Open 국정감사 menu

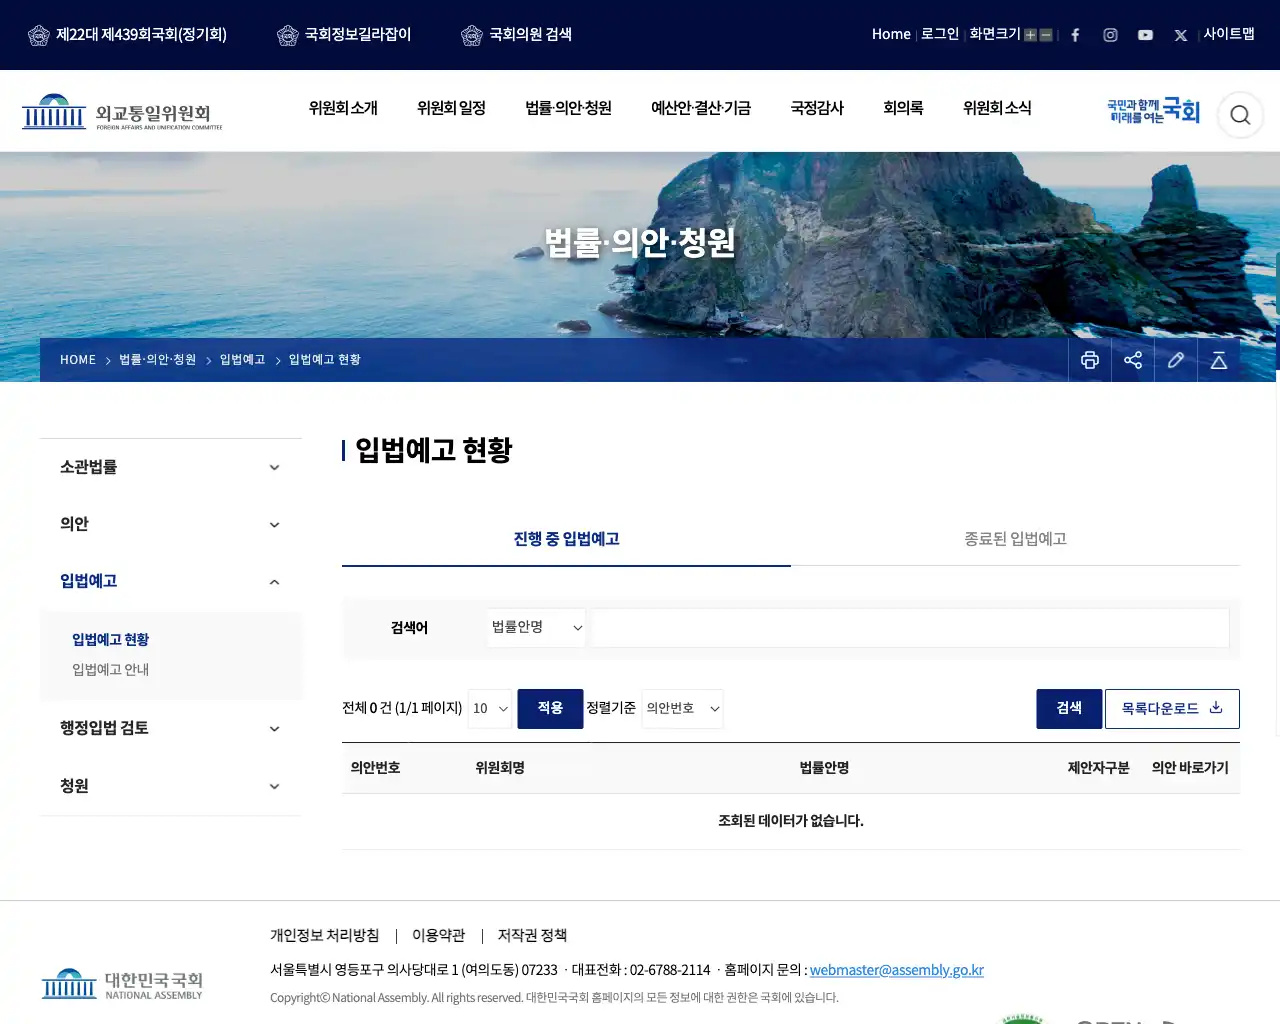point(817,108)
